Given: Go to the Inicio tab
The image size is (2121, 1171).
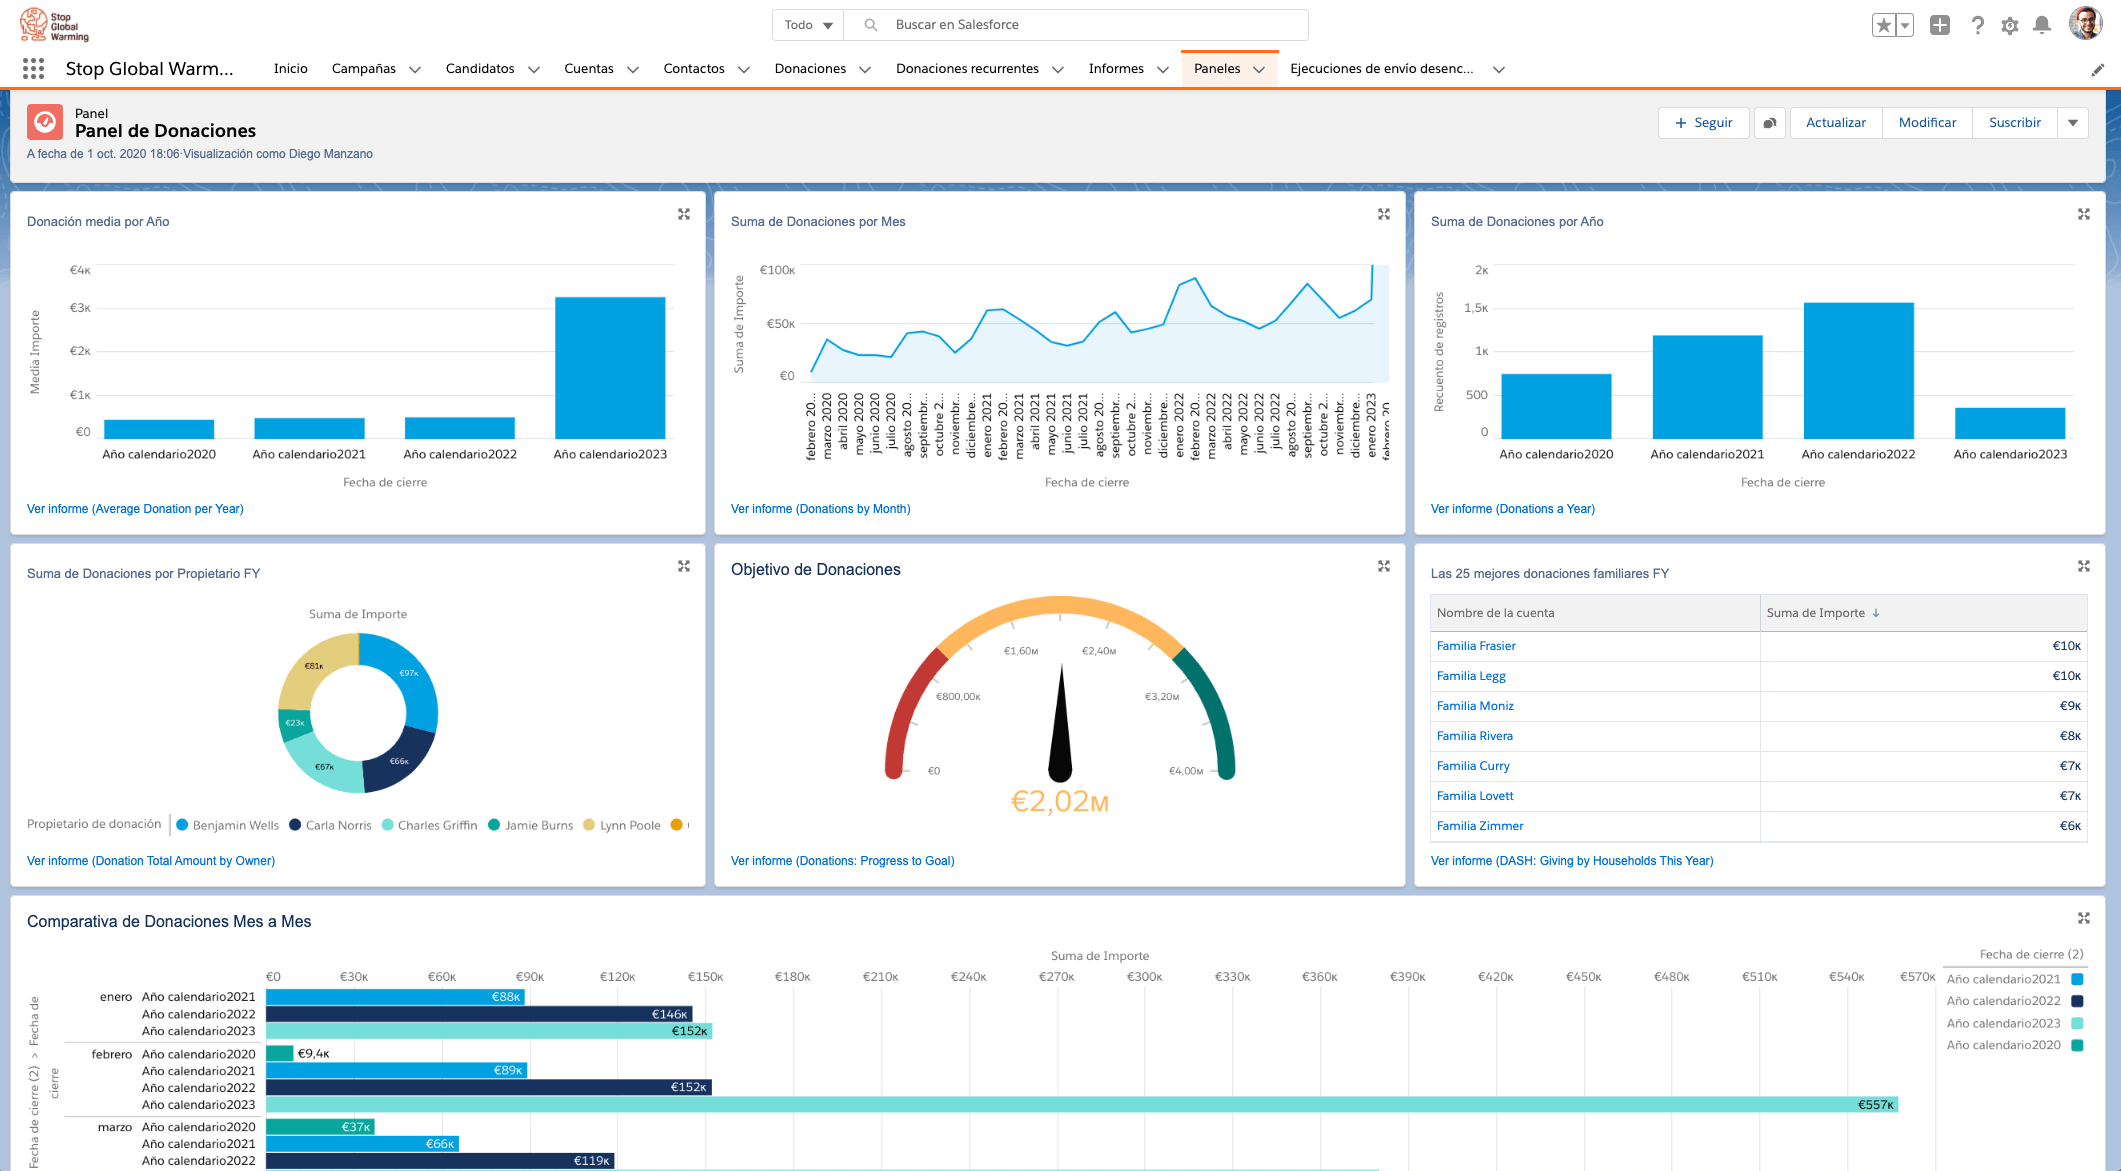Looking at the screenshot, I should point(291,69).
